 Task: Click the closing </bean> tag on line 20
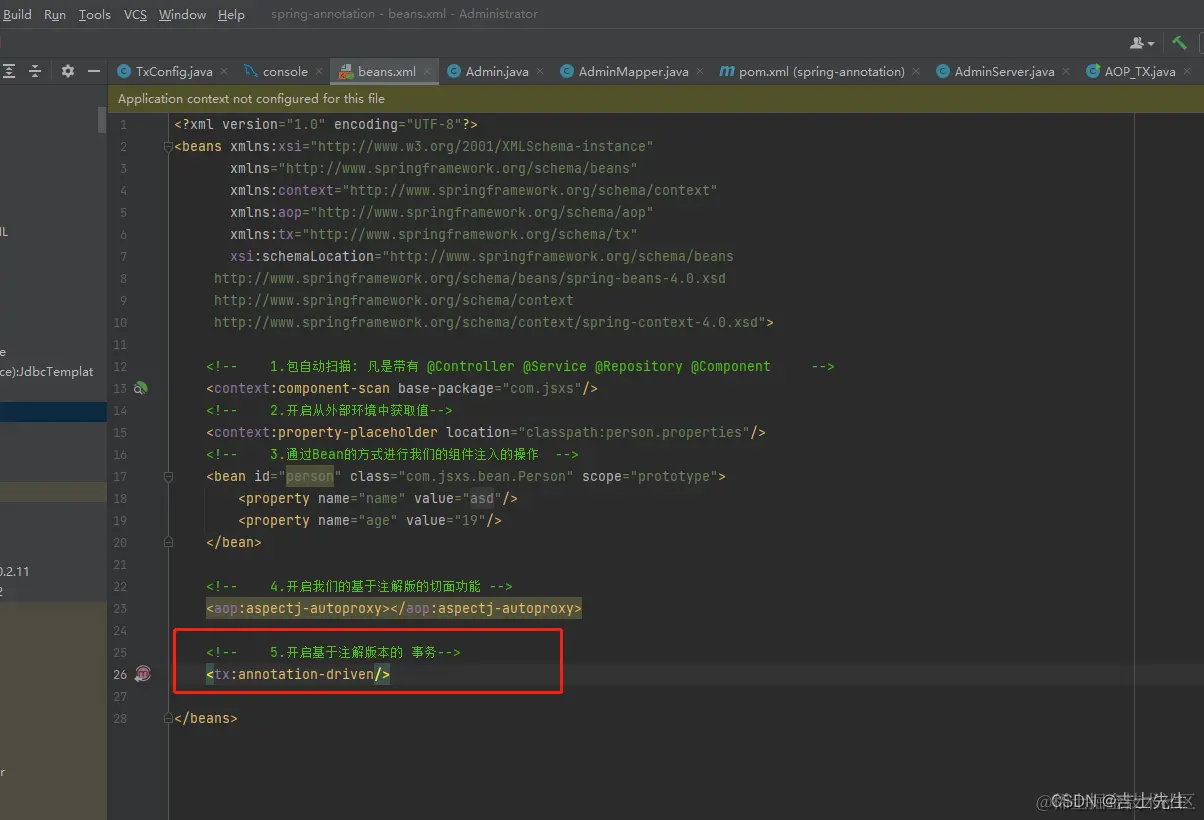click(x=234, y=542)
